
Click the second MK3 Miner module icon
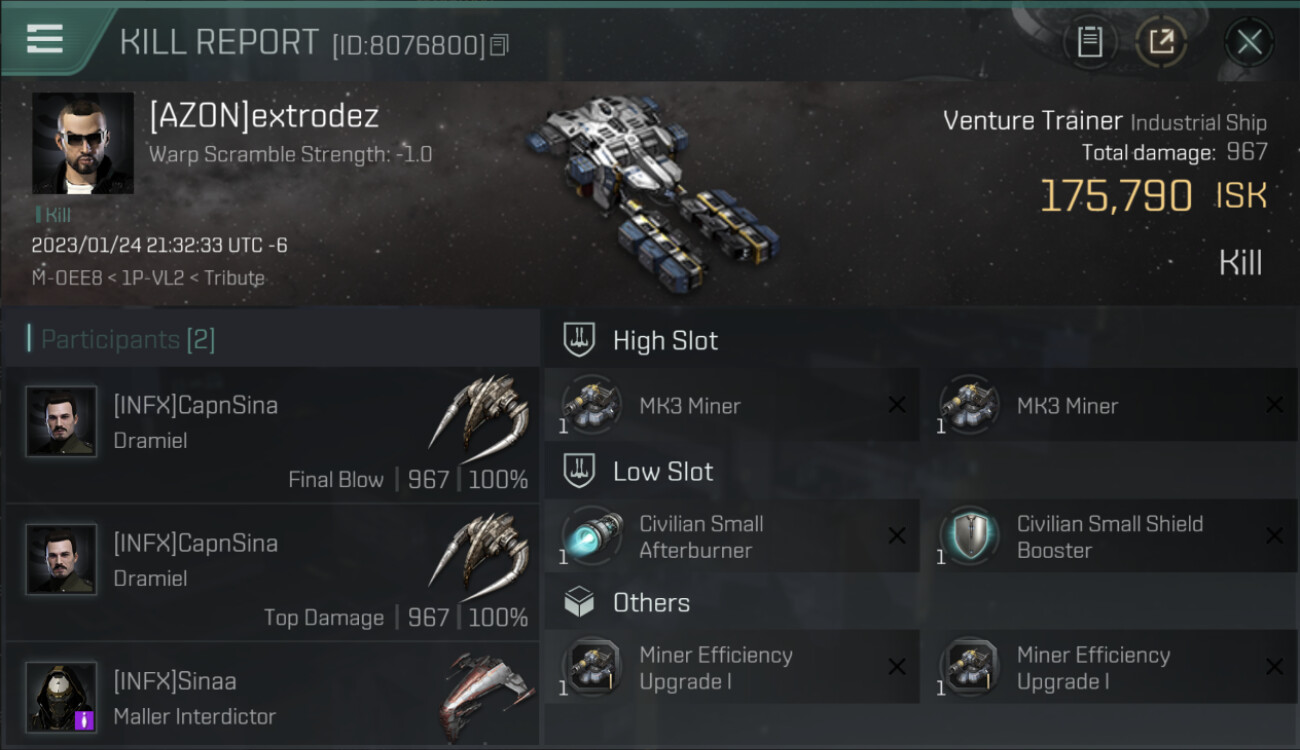pos(968,405)
